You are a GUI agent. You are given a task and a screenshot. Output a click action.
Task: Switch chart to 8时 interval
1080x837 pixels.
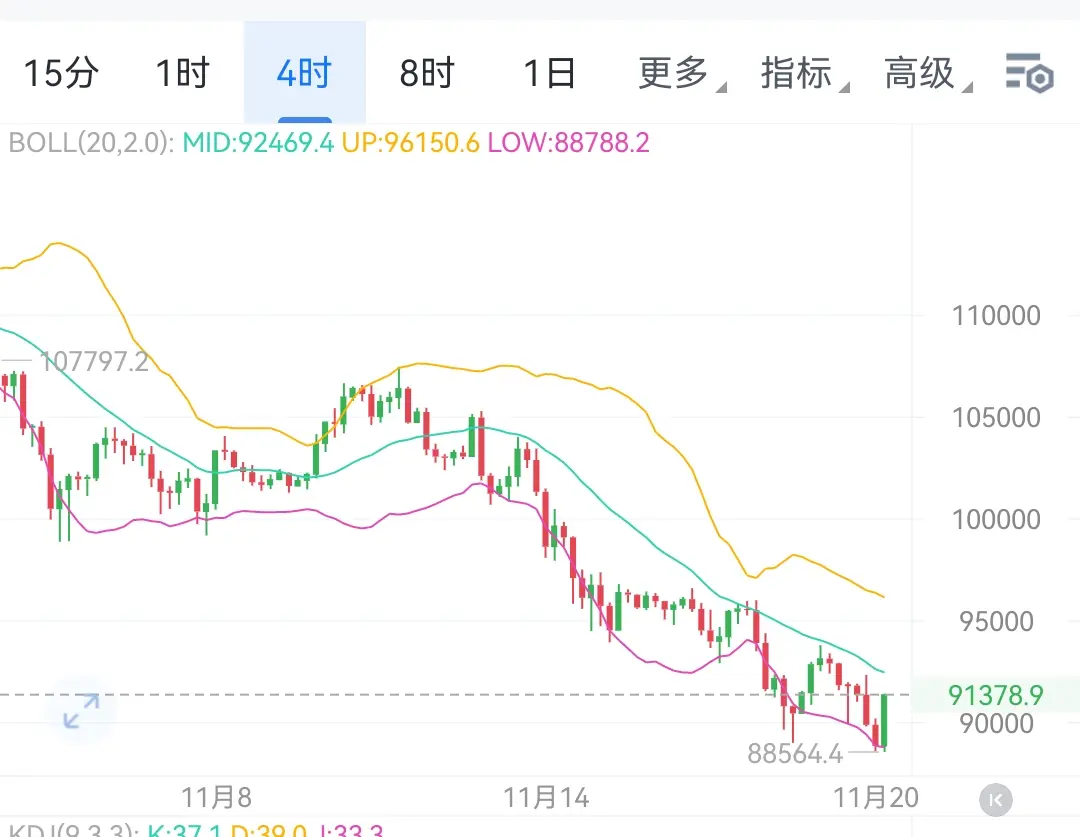pyautogui.click(x=427, y=72)
